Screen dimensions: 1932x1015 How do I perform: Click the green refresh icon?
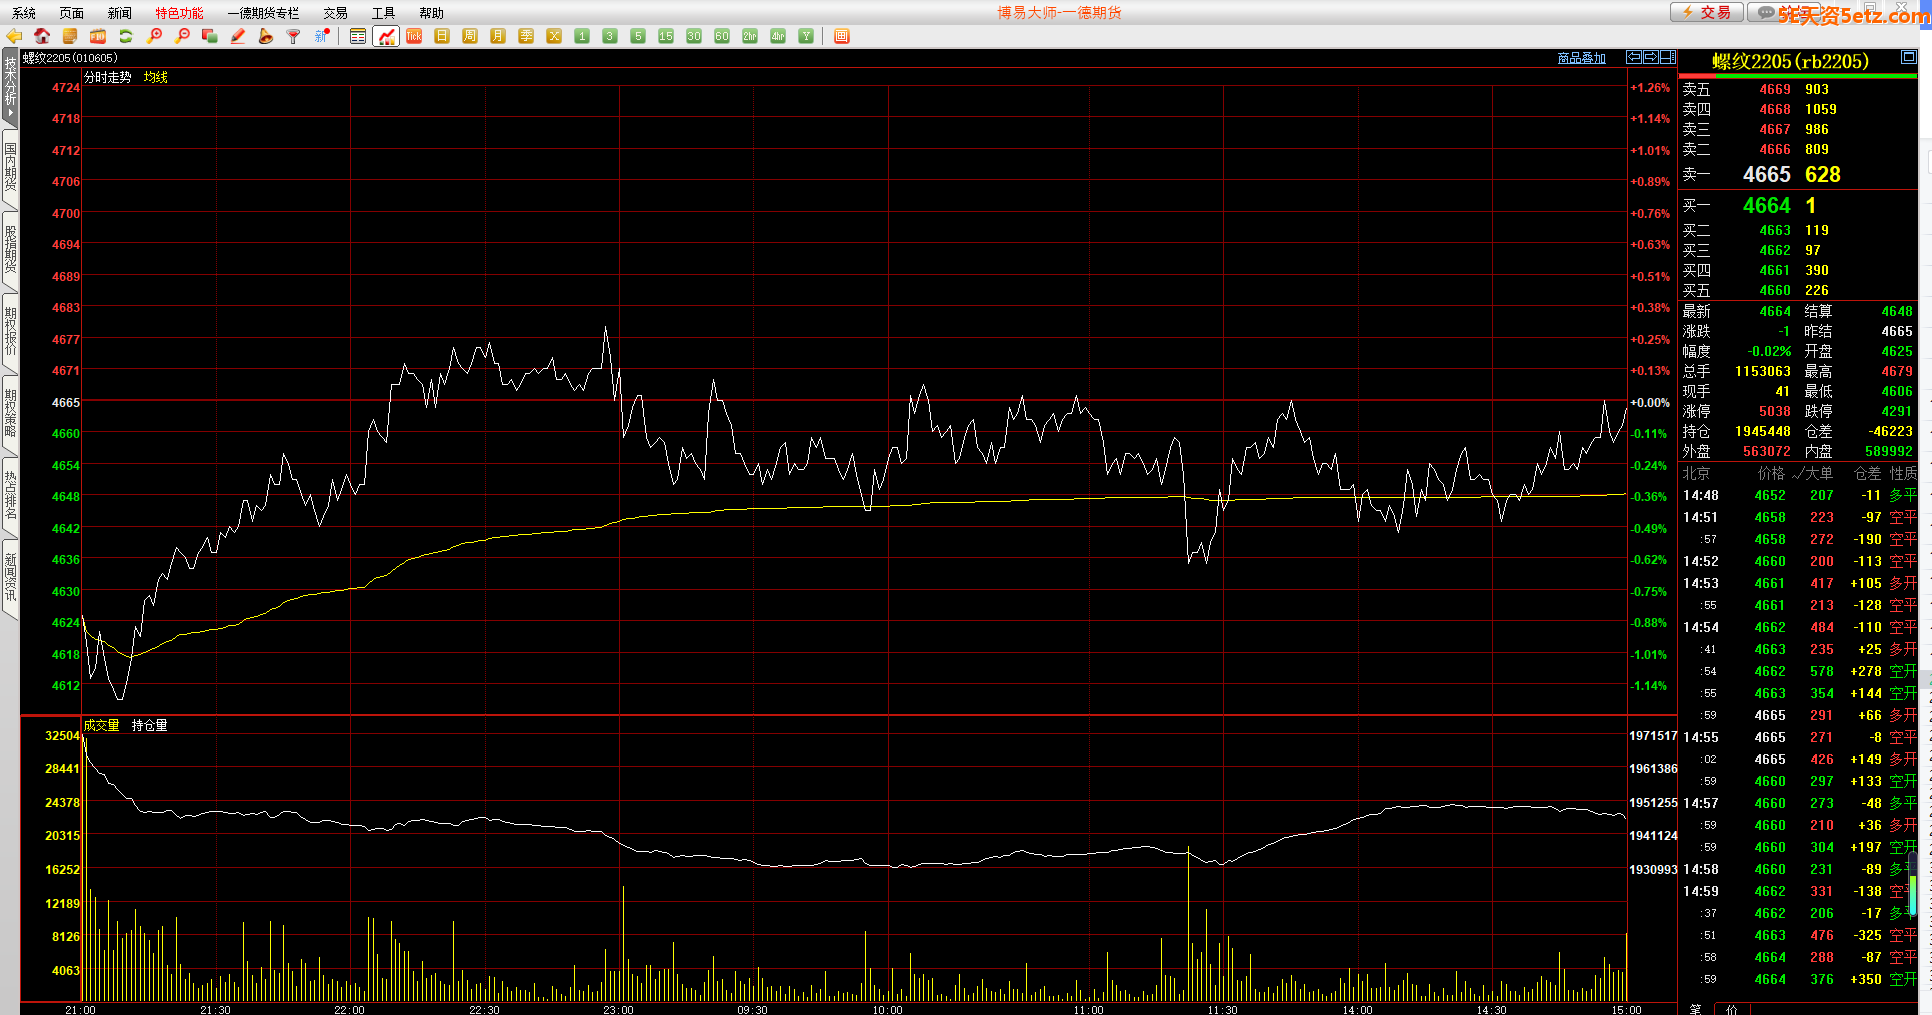coord(126,36)
